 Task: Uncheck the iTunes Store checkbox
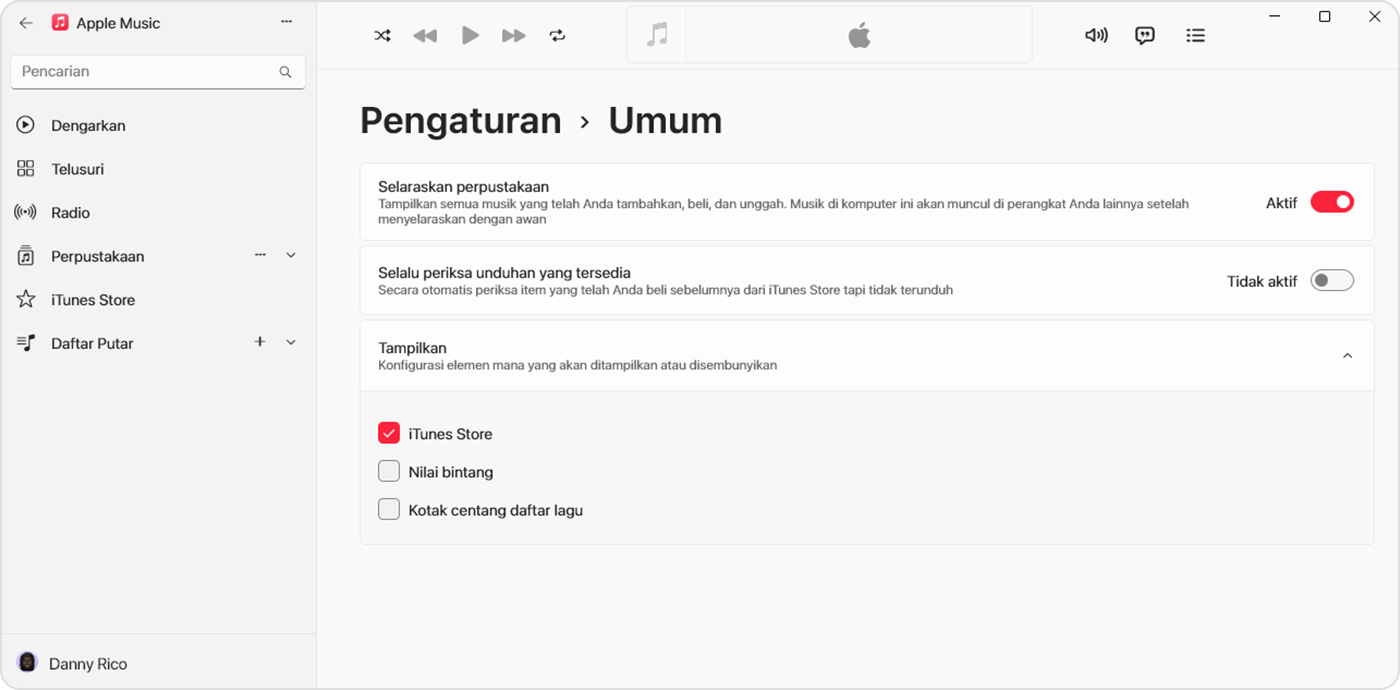pyautogui.click(x=389, y=433)
